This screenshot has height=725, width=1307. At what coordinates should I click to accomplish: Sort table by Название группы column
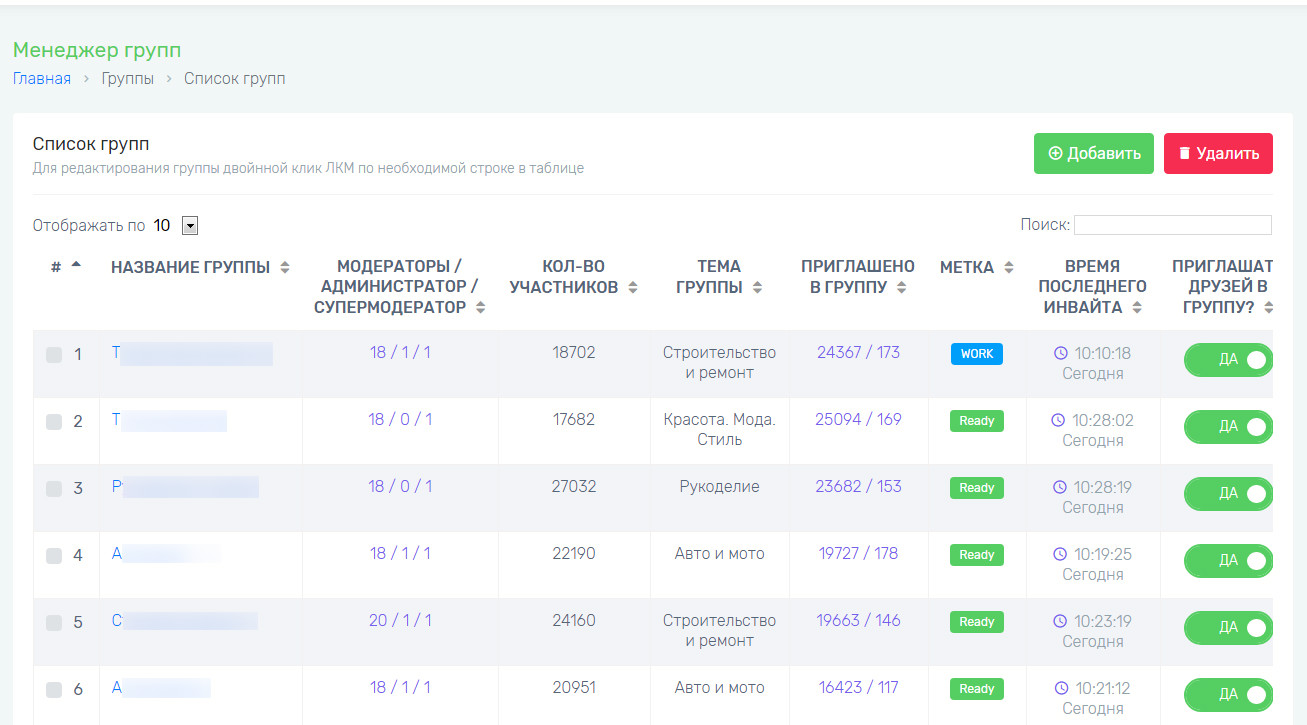[x=285, y=268]
